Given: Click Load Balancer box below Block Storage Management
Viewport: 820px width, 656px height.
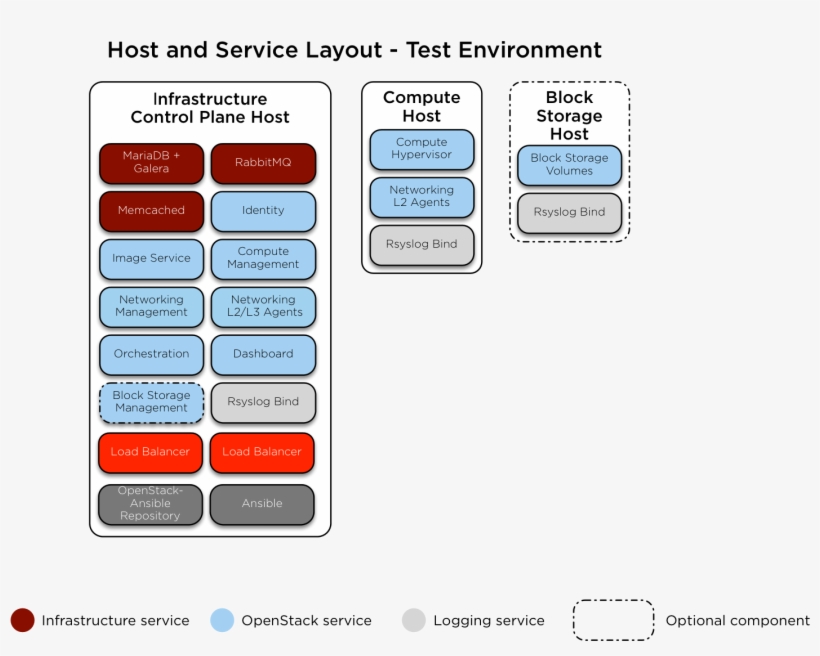Looking at the screenshot, I should pos(150,453).
